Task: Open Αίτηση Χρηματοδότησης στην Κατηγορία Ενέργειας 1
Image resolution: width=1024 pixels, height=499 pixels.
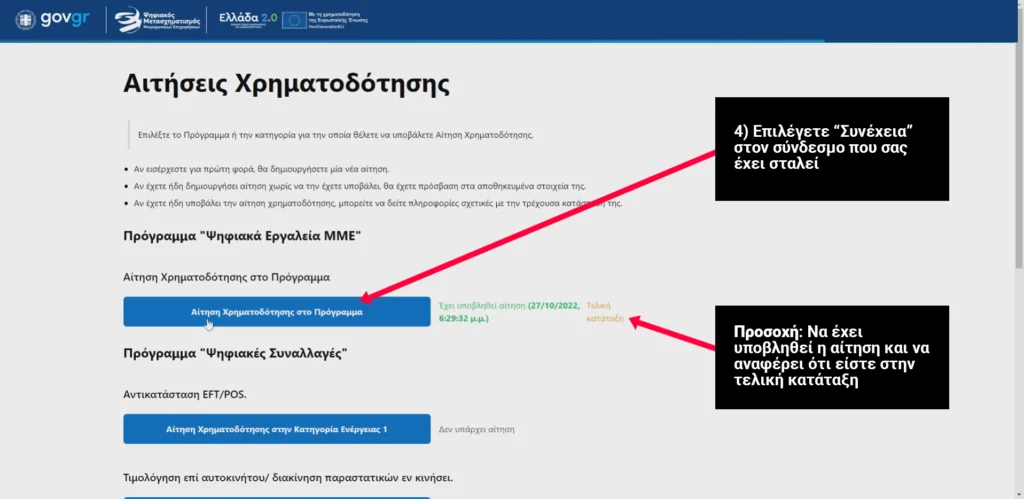Action: (x=277, y=429)
